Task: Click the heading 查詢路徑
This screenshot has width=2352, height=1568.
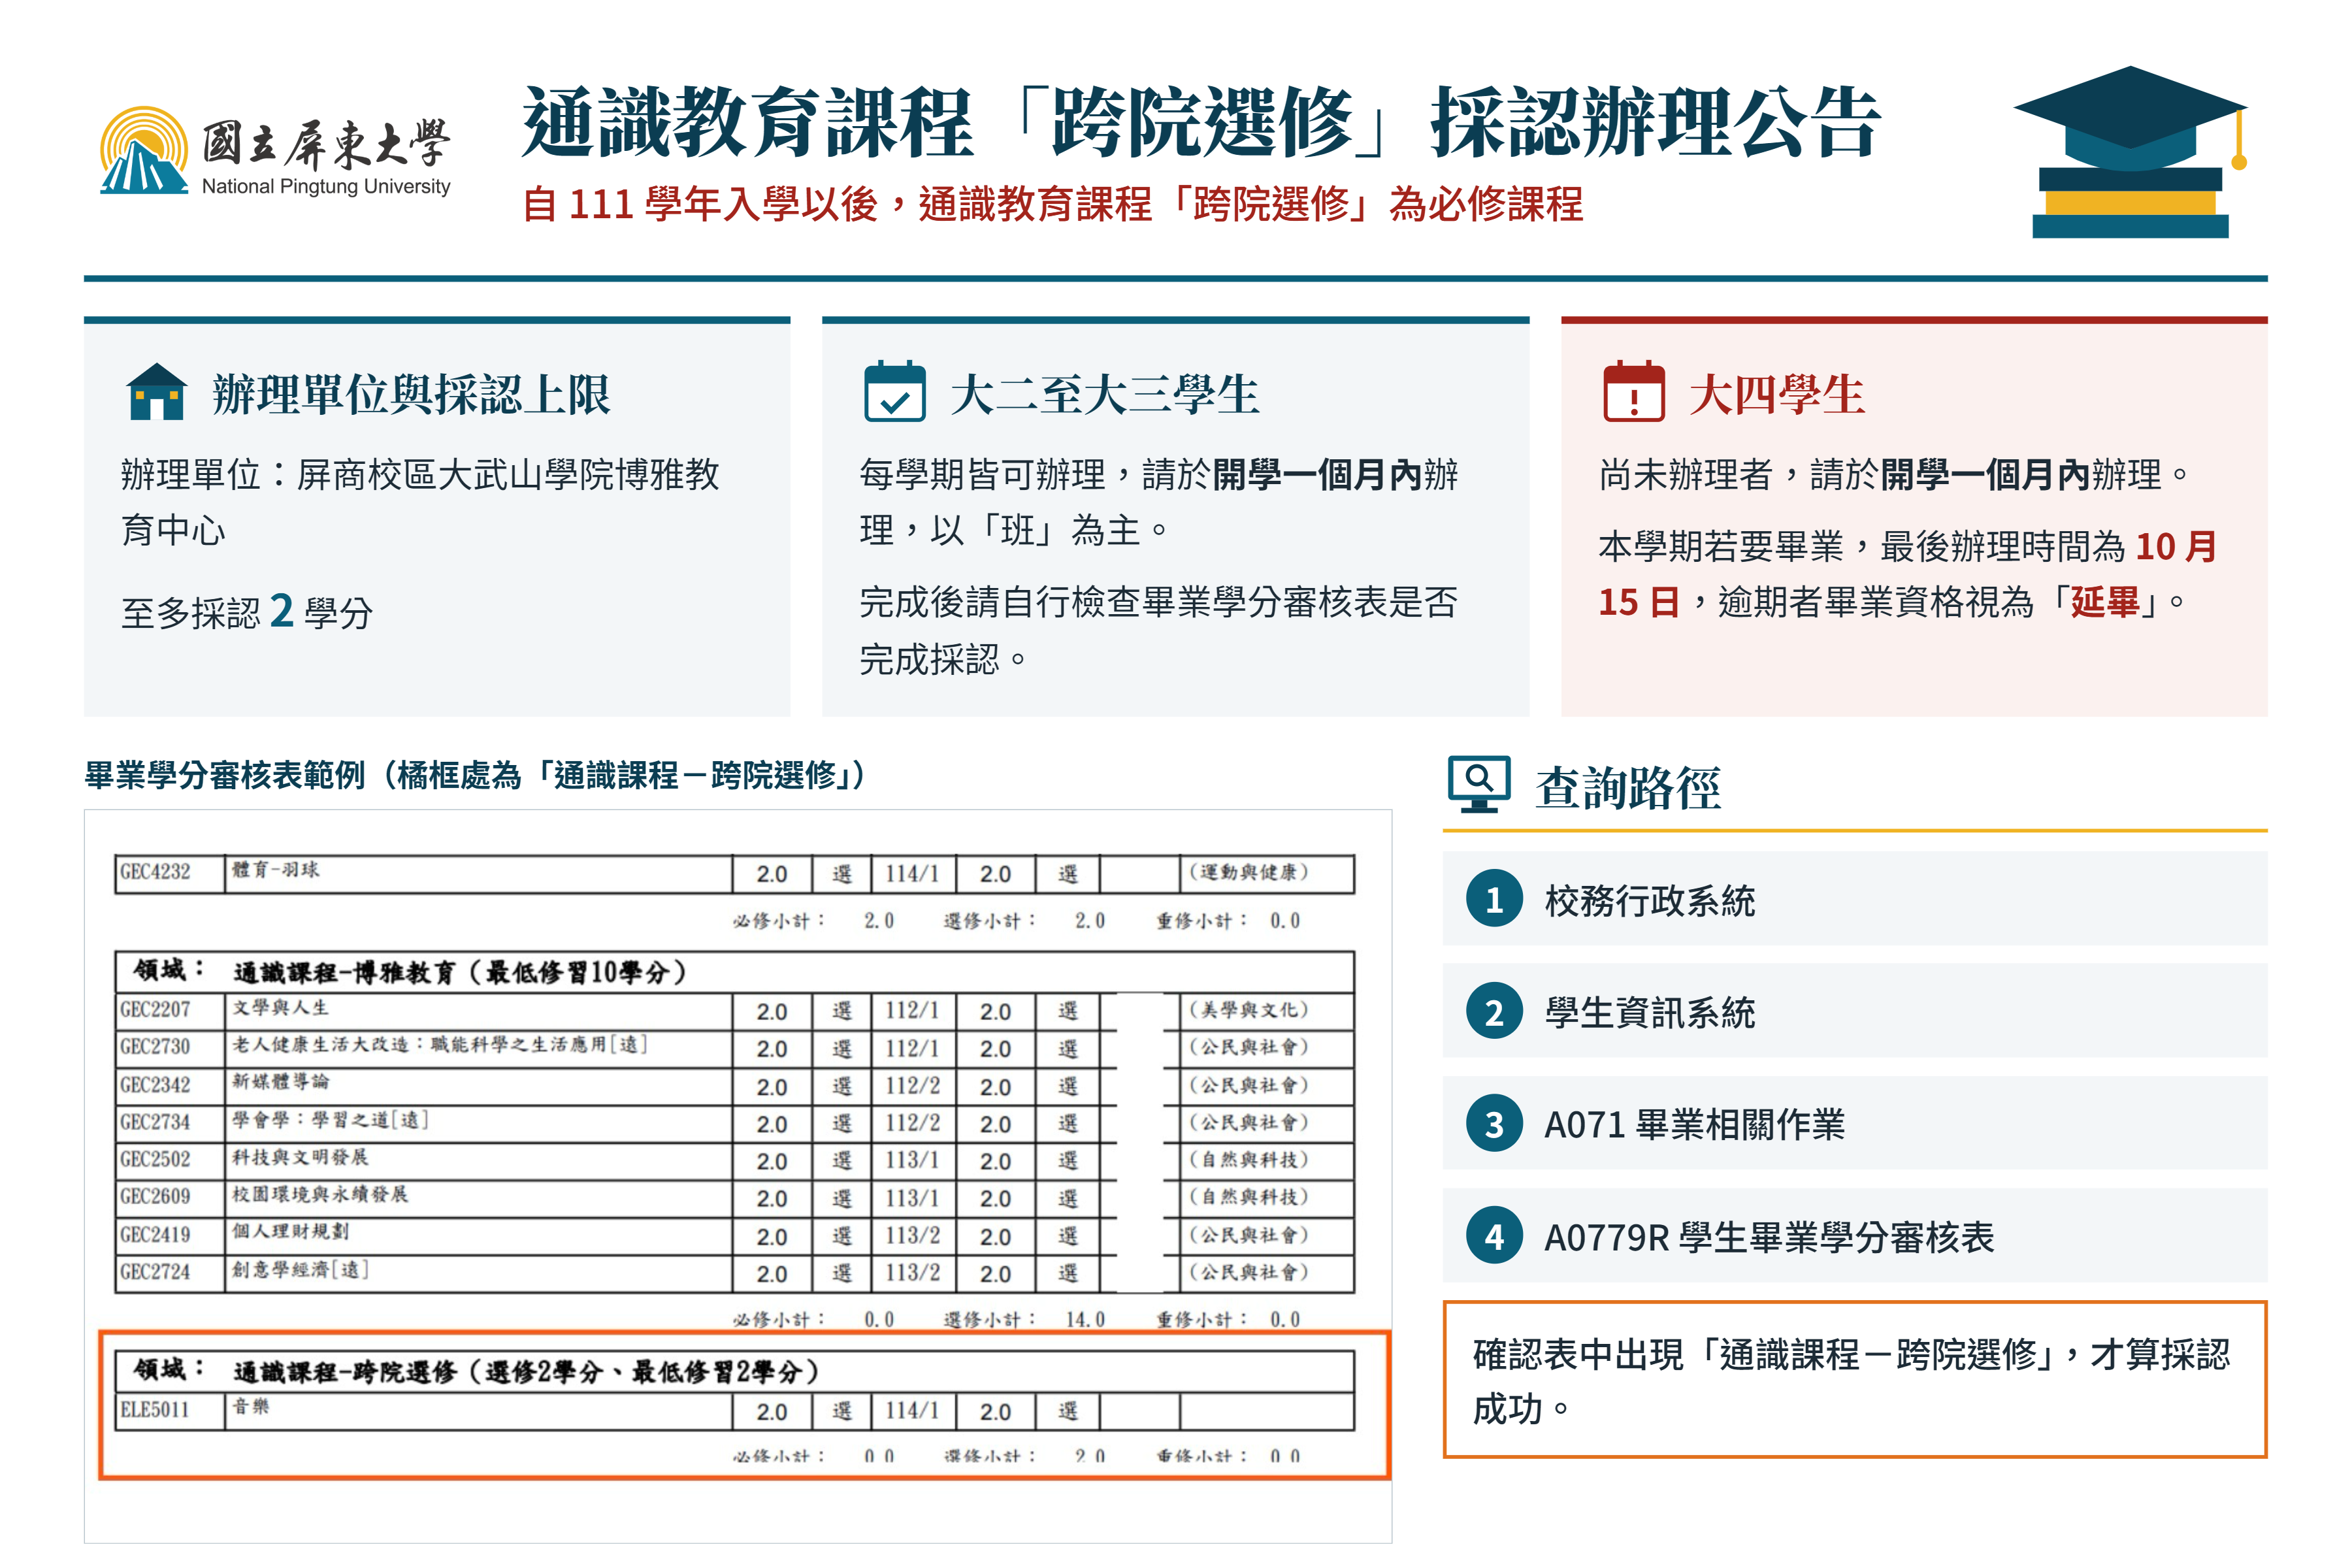Action: click(x=1628, y=788)
